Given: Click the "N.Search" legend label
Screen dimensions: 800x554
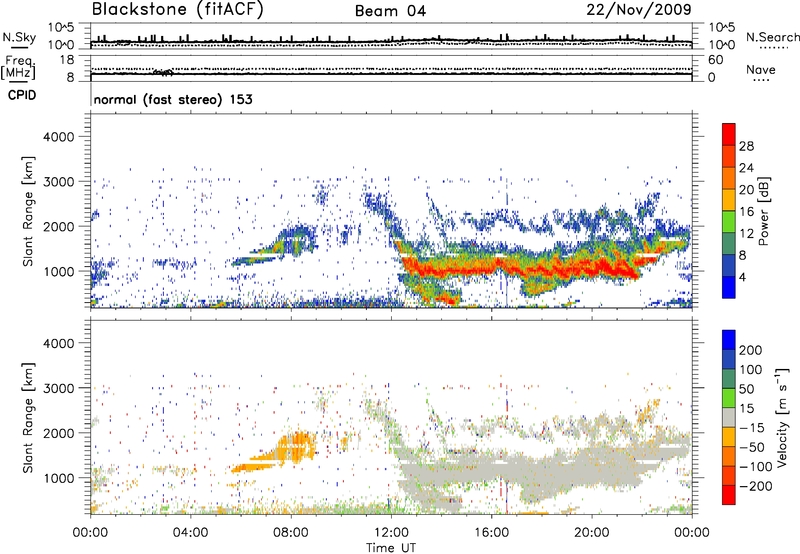Looking at the screenshot, I should (x=772, y=37).
